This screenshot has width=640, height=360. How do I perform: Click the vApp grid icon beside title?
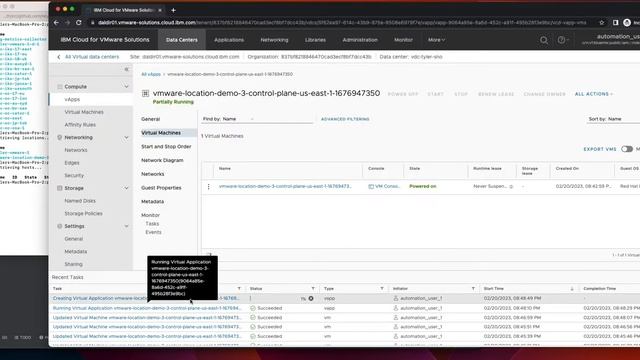click(145, 93)
